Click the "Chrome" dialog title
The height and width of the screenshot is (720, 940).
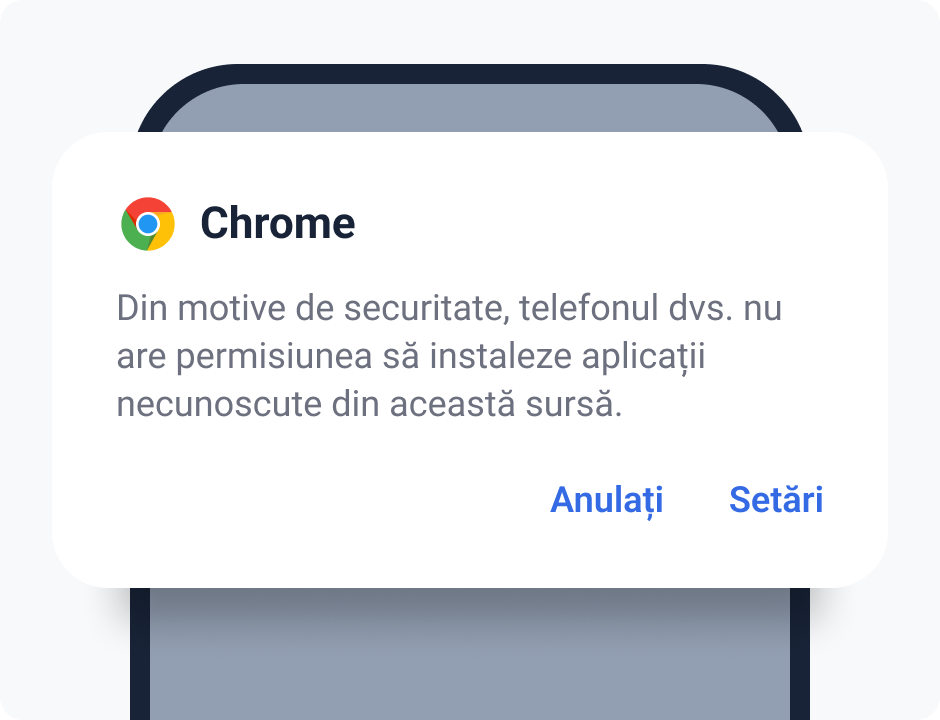(x=277, y=223)
